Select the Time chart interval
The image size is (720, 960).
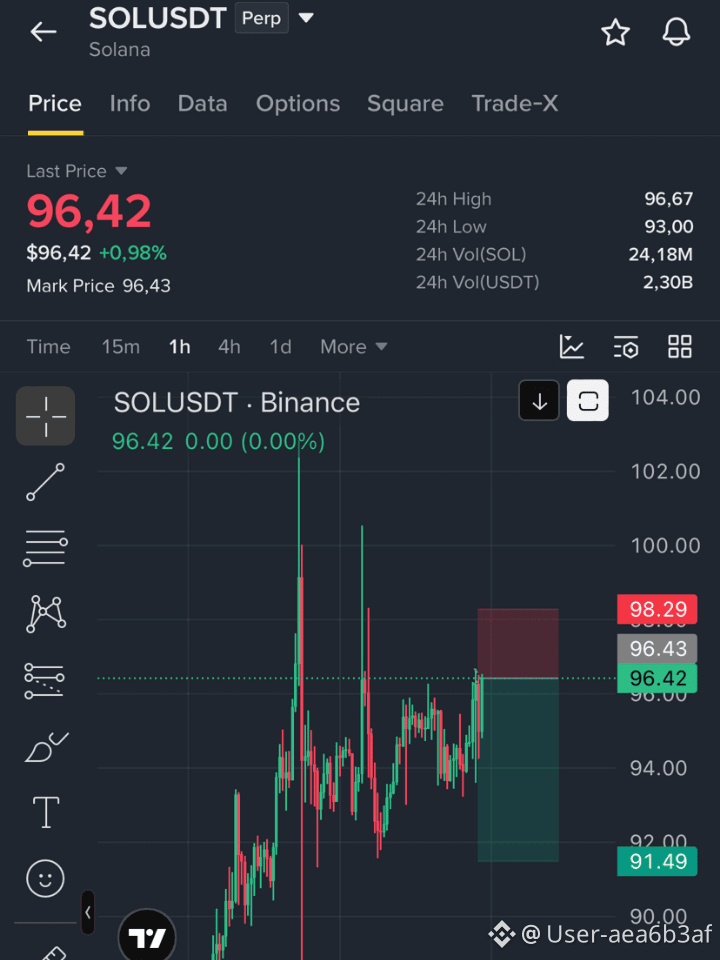pyautogui.click(x=48, y=347)
